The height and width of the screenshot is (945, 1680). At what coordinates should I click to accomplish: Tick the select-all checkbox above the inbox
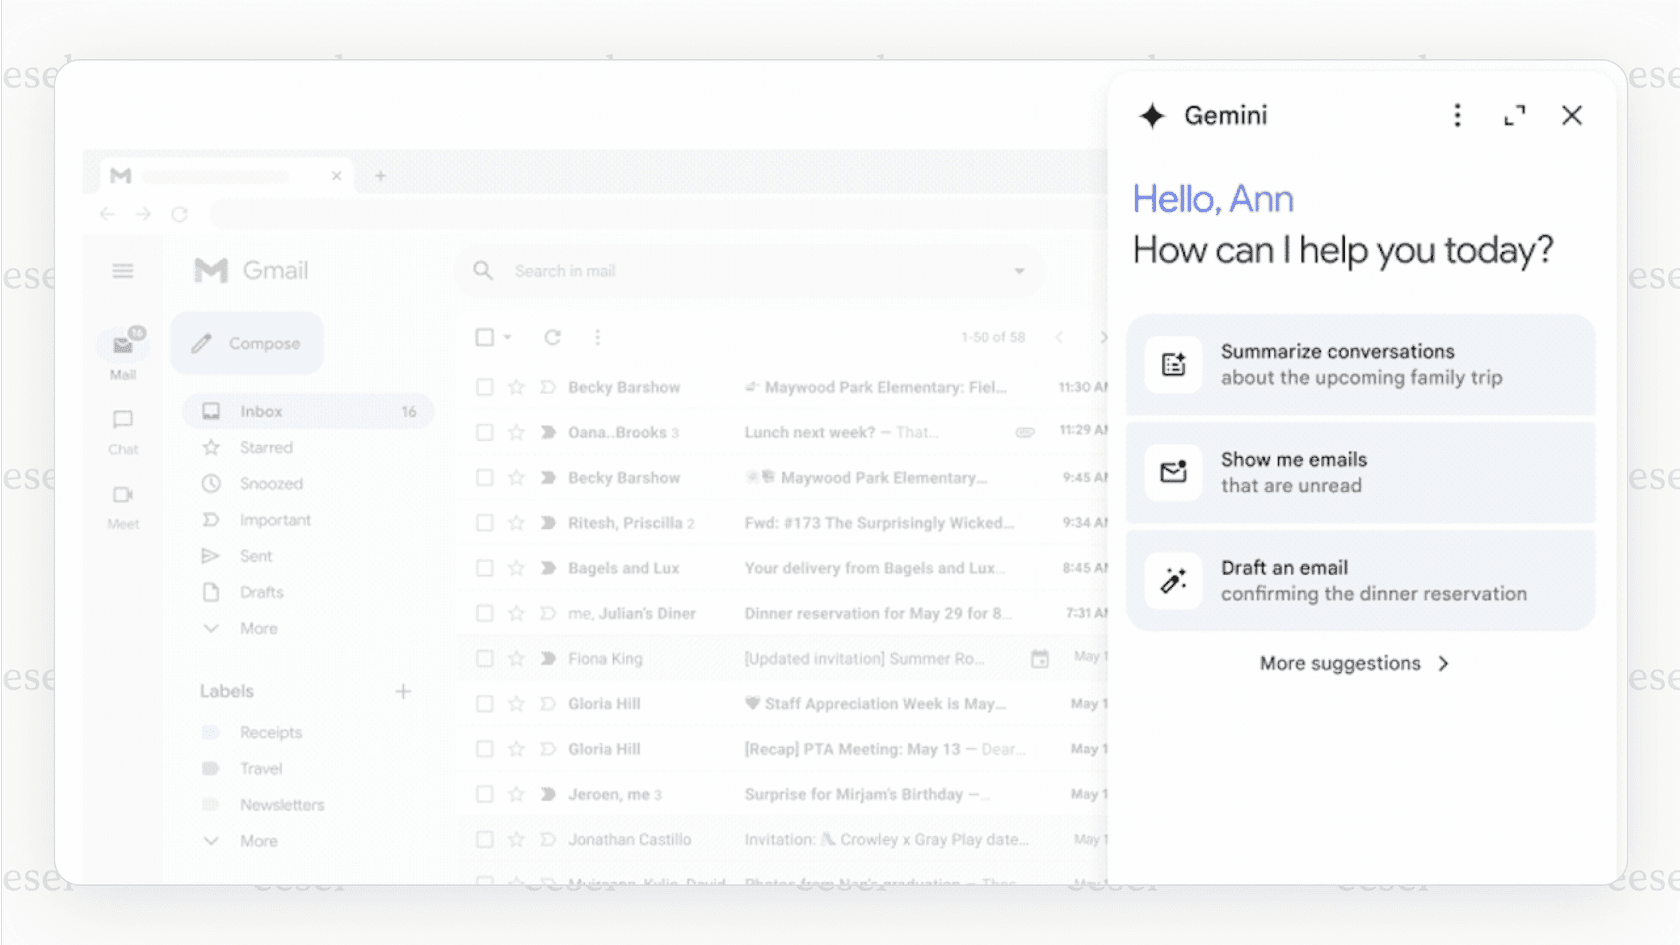[484, 337]
